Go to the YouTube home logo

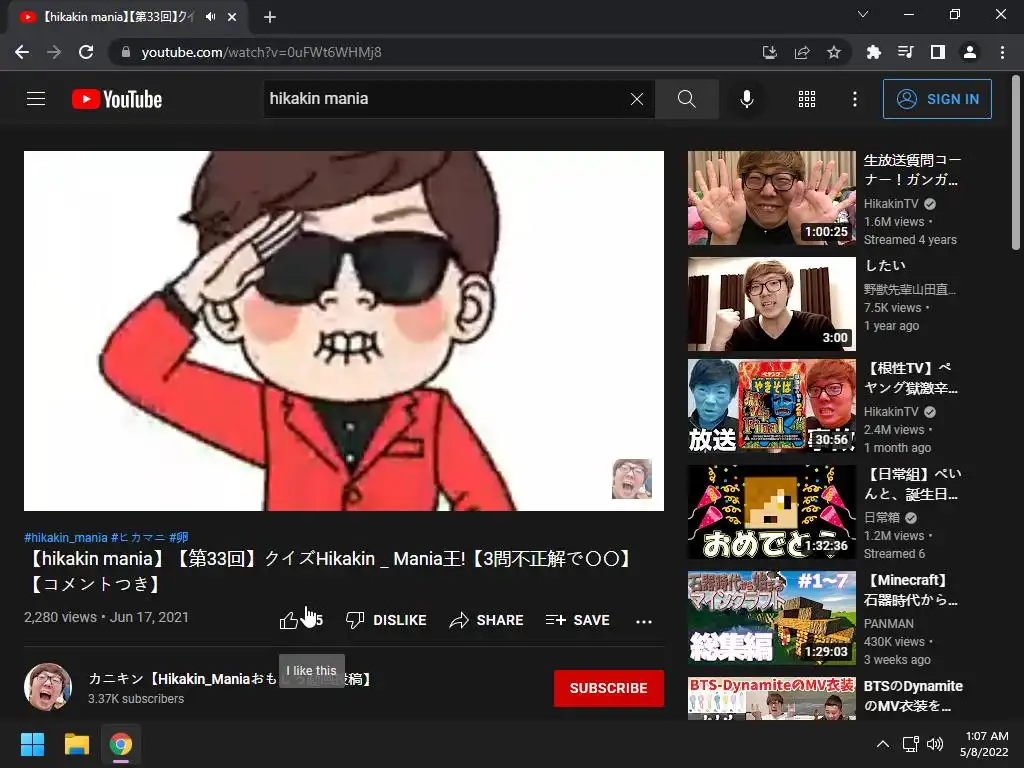[x=117, y=99]
